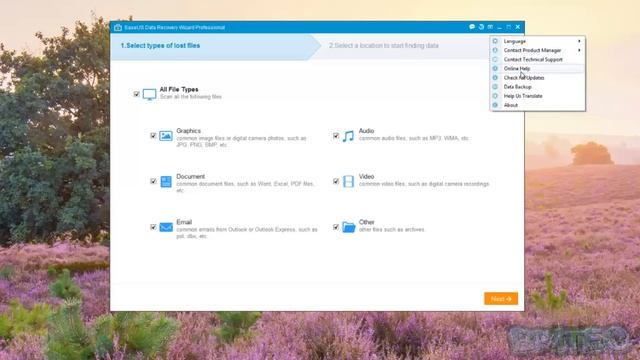Click the Email label text

point(184,222)
